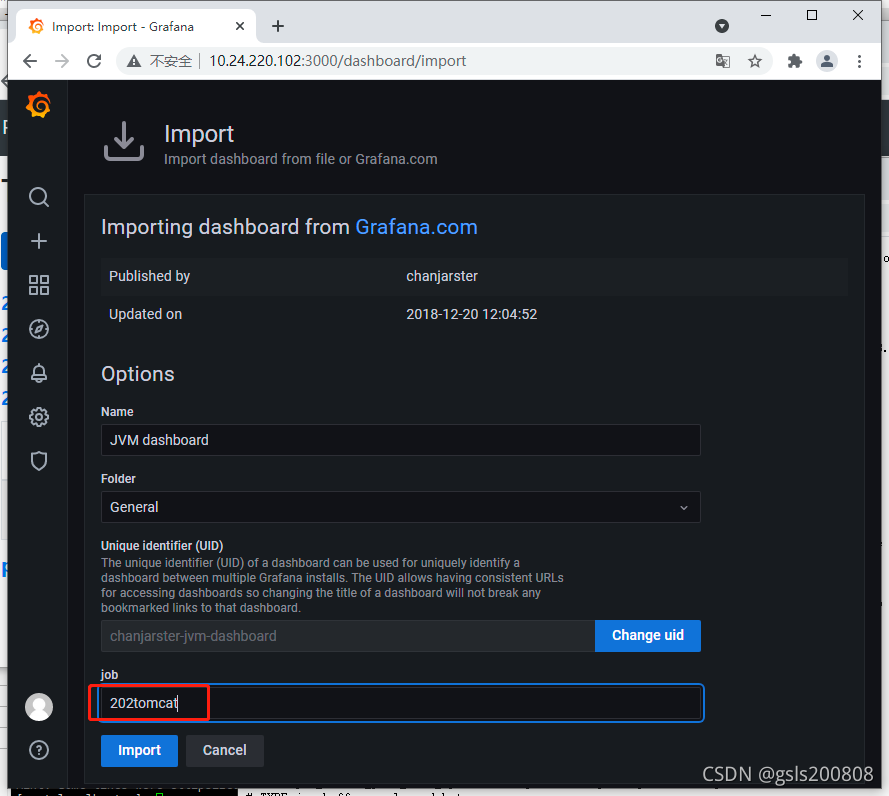Open the Chrome profile icon

point(827,61)
